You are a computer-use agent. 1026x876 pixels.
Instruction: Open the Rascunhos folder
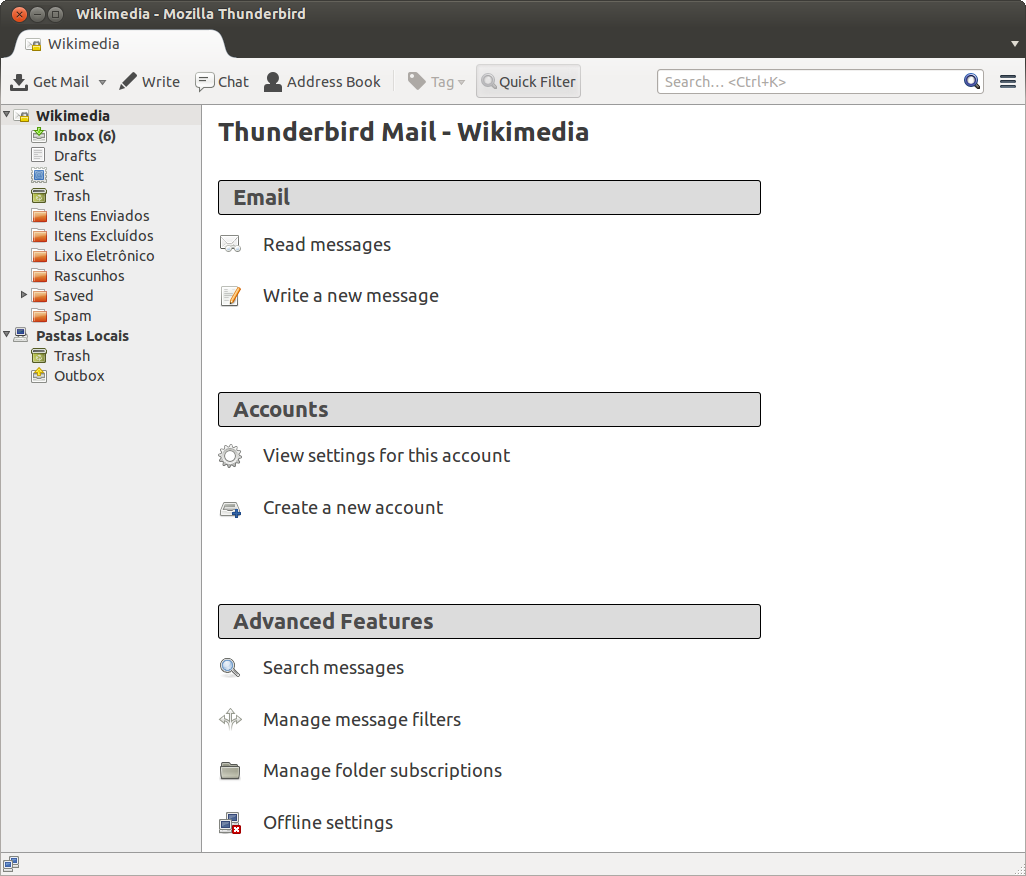89,276
